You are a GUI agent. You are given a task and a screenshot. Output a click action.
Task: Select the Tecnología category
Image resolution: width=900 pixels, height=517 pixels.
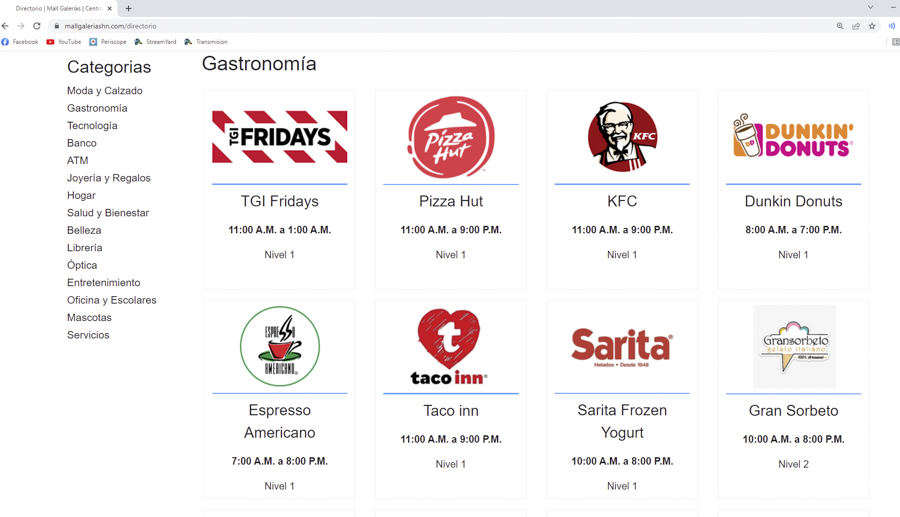(x=92, y=126)
